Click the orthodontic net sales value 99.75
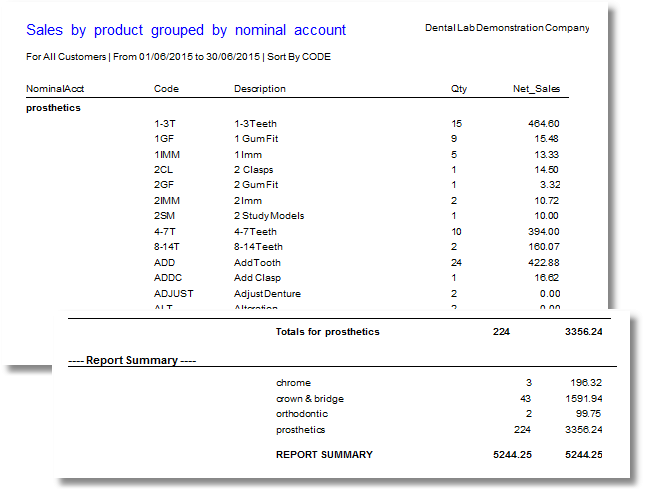Viewport: 647px width, 495px height. (589, 414)
